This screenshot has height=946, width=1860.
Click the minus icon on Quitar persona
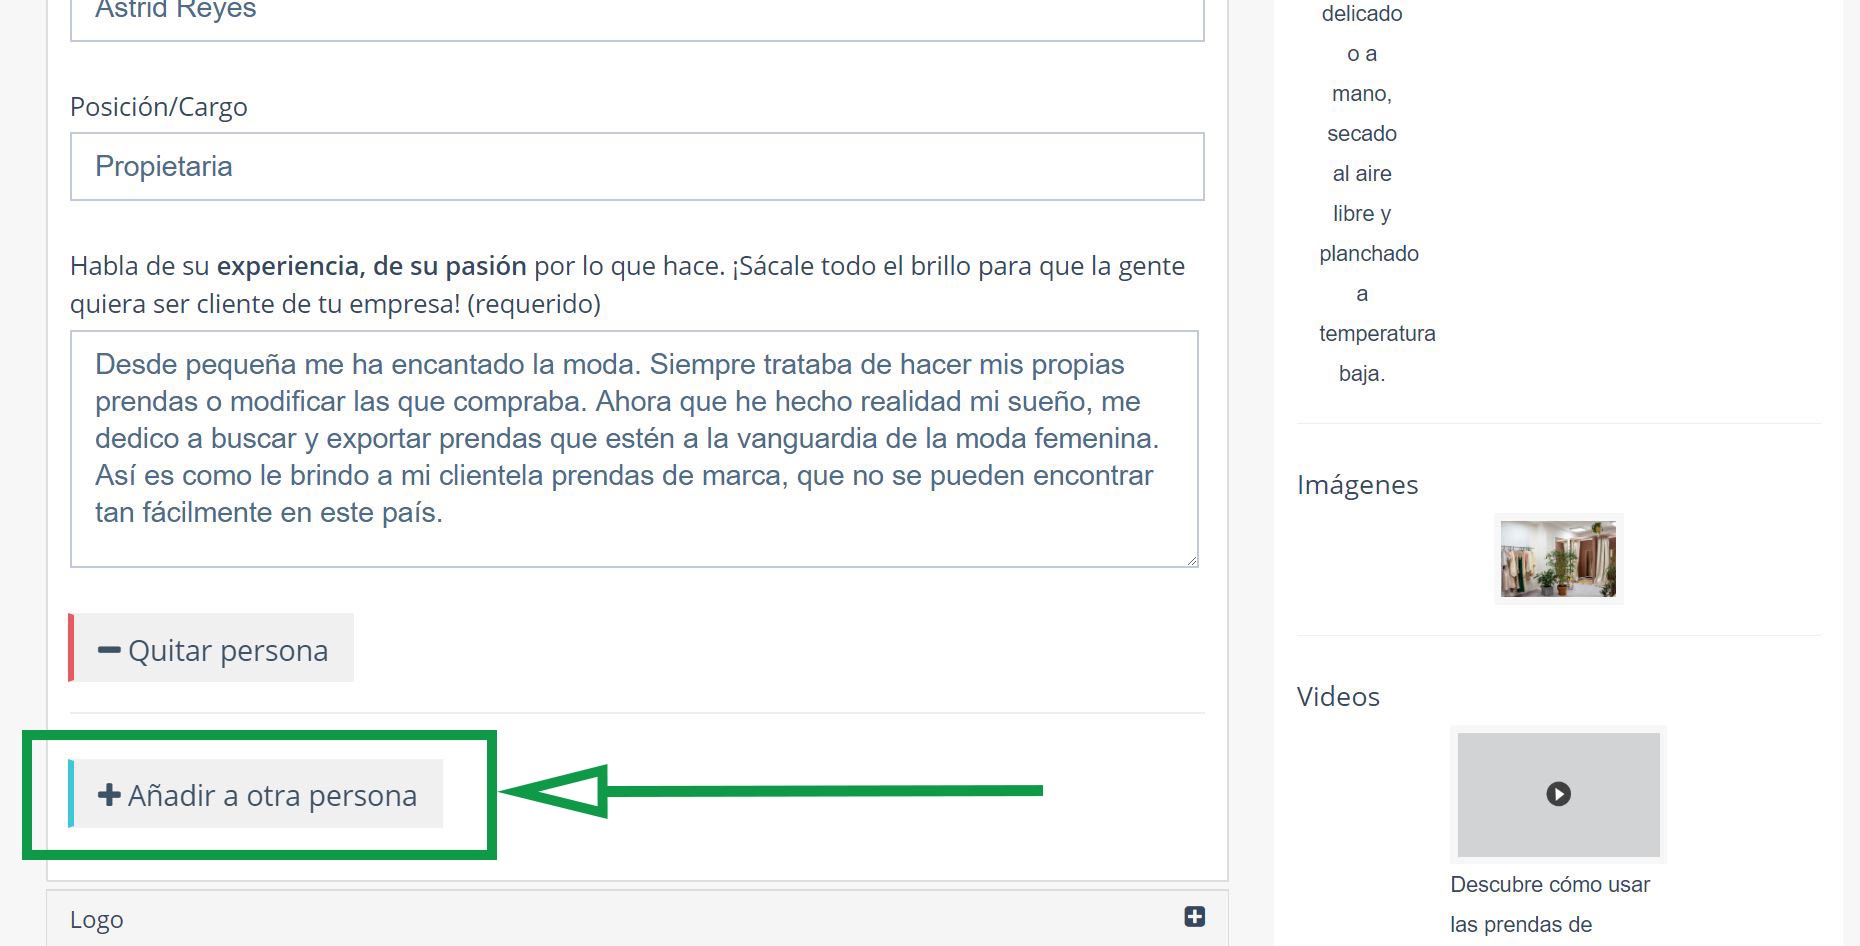[109, 650]
